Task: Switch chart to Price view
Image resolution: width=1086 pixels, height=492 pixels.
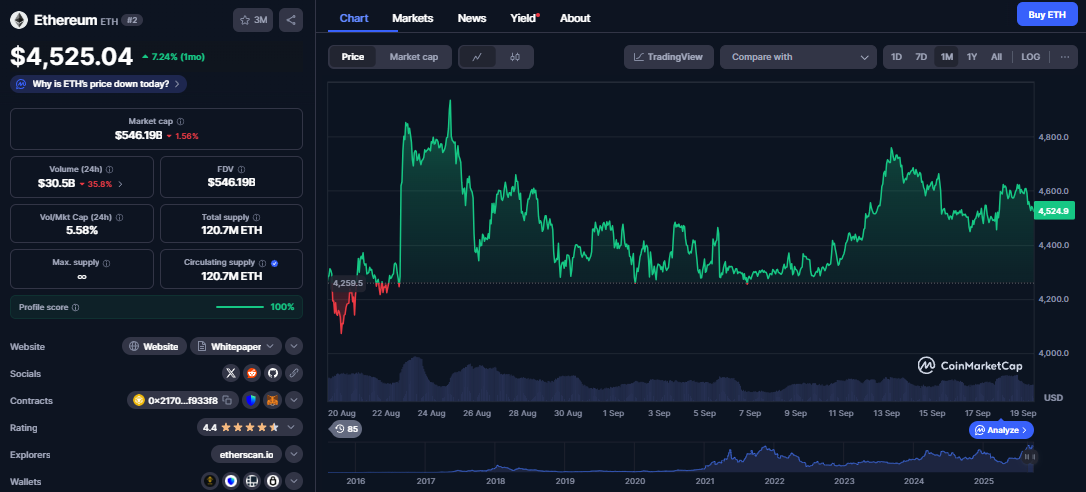Action: [353, 57]
